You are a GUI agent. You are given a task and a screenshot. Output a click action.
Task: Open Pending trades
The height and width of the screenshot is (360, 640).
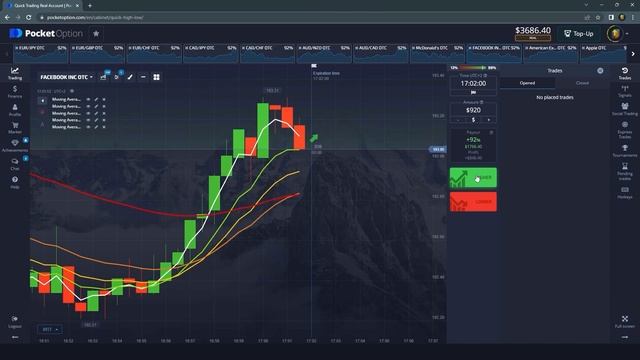[x=624, y=171]
